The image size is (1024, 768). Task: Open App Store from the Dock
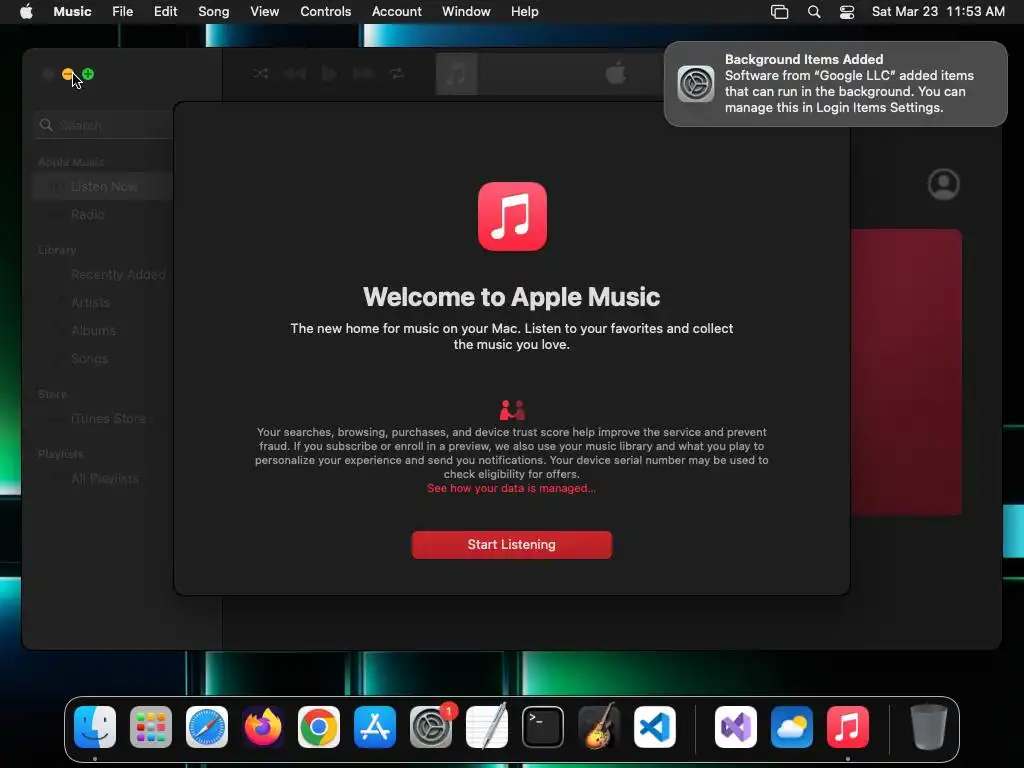(375, 727)
